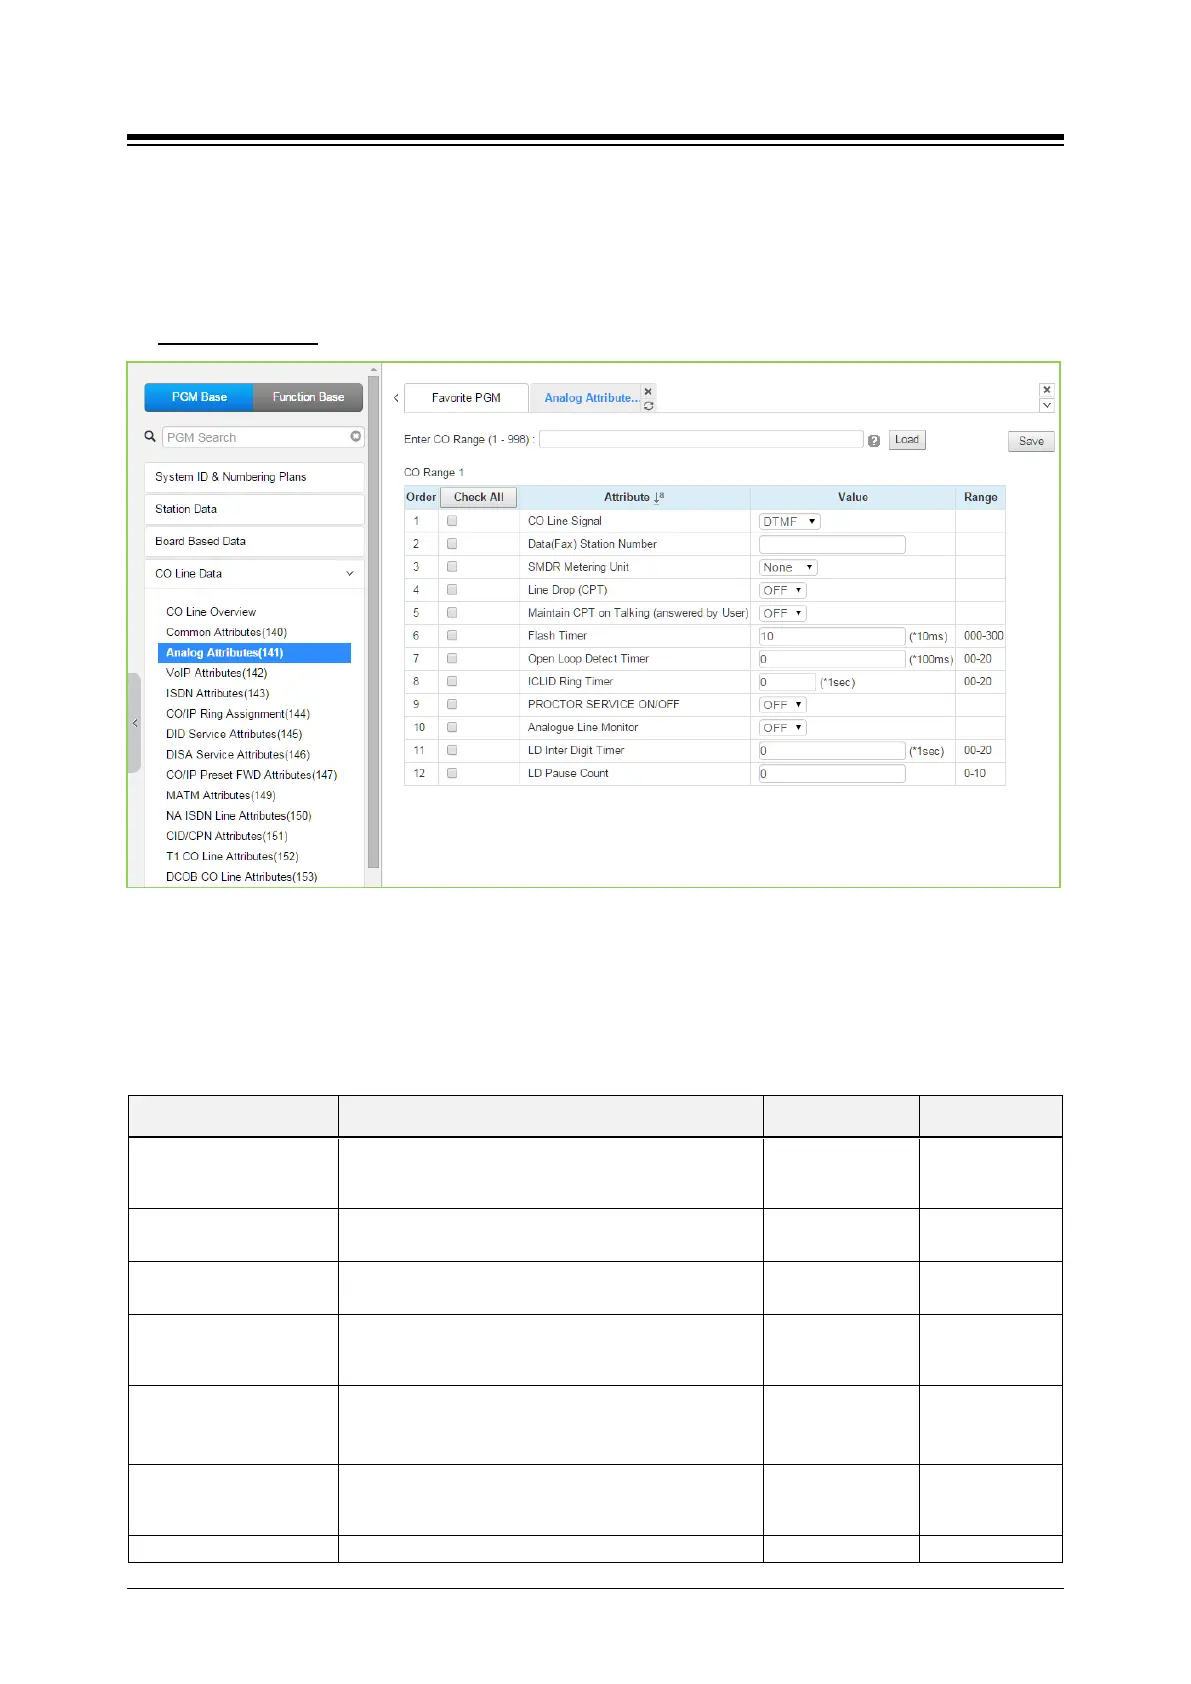Close the Analog Attribute tab

tap(648, 391)
